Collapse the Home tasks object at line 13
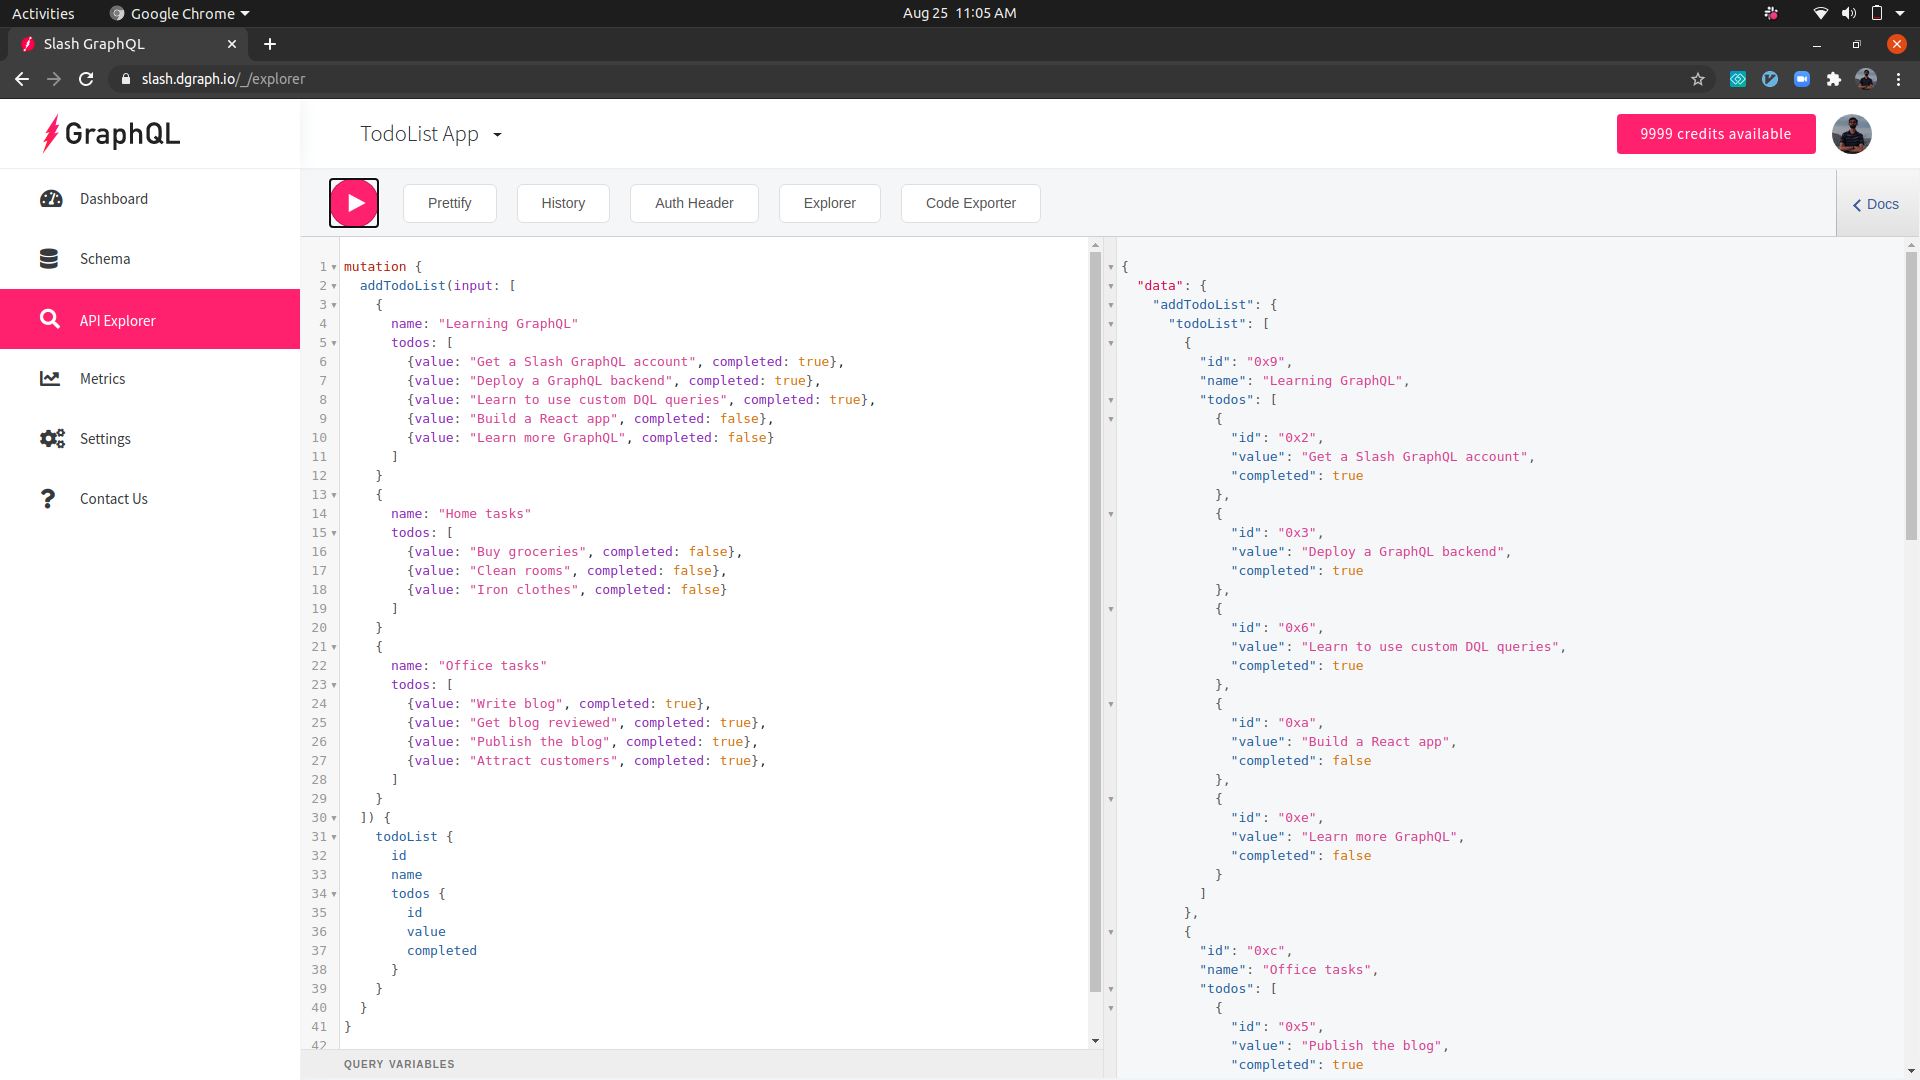The width and height of the screenshot is (1920, 1080). 334,495
